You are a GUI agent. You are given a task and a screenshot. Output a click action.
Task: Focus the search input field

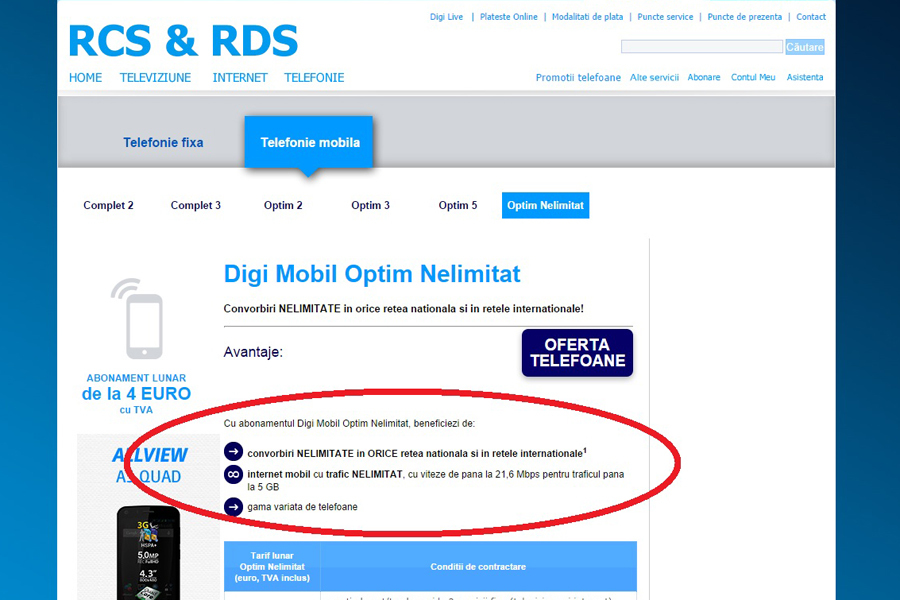[x=701, y=47]
